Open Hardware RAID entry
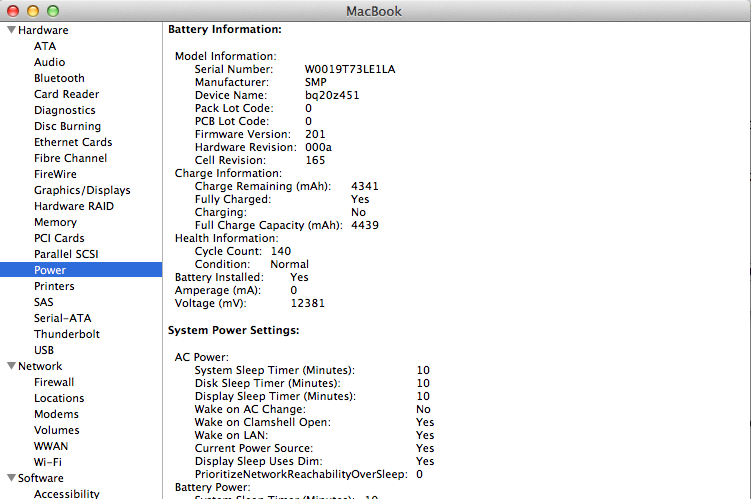The image size is (751, 499). pyautogui.click(x=74, y=206)
